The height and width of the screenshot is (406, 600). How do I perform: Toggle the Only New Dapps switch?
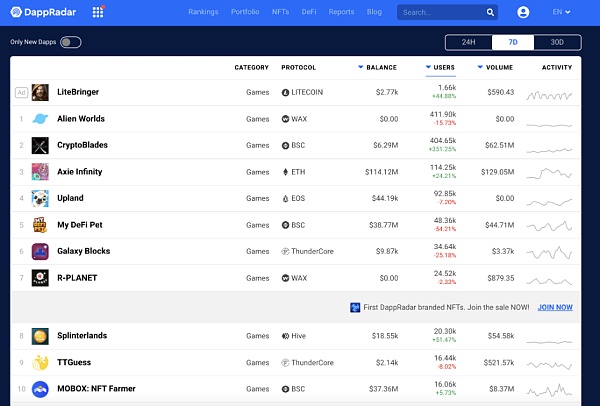70,42
